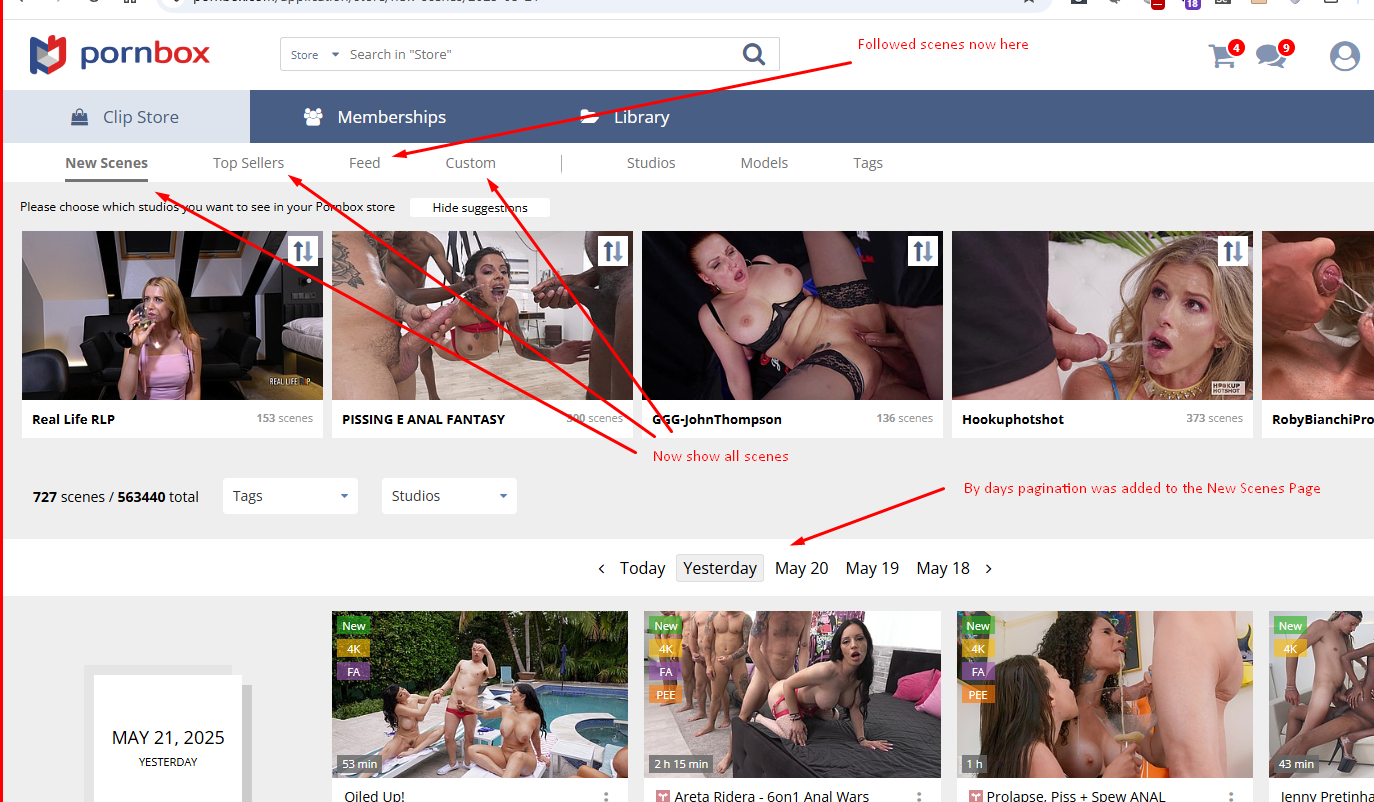
Task: Go to next days with right arrow
Action: coord(989,568)
